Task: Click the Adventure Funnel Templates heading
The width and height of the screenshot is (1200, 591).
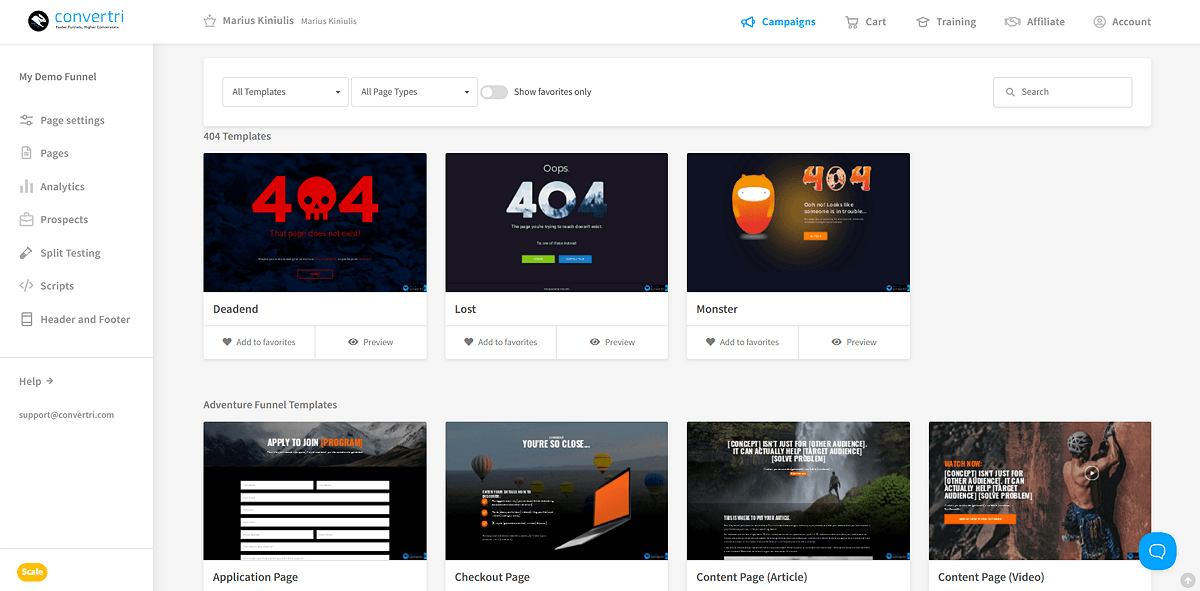Action: (x=270, y=405)
